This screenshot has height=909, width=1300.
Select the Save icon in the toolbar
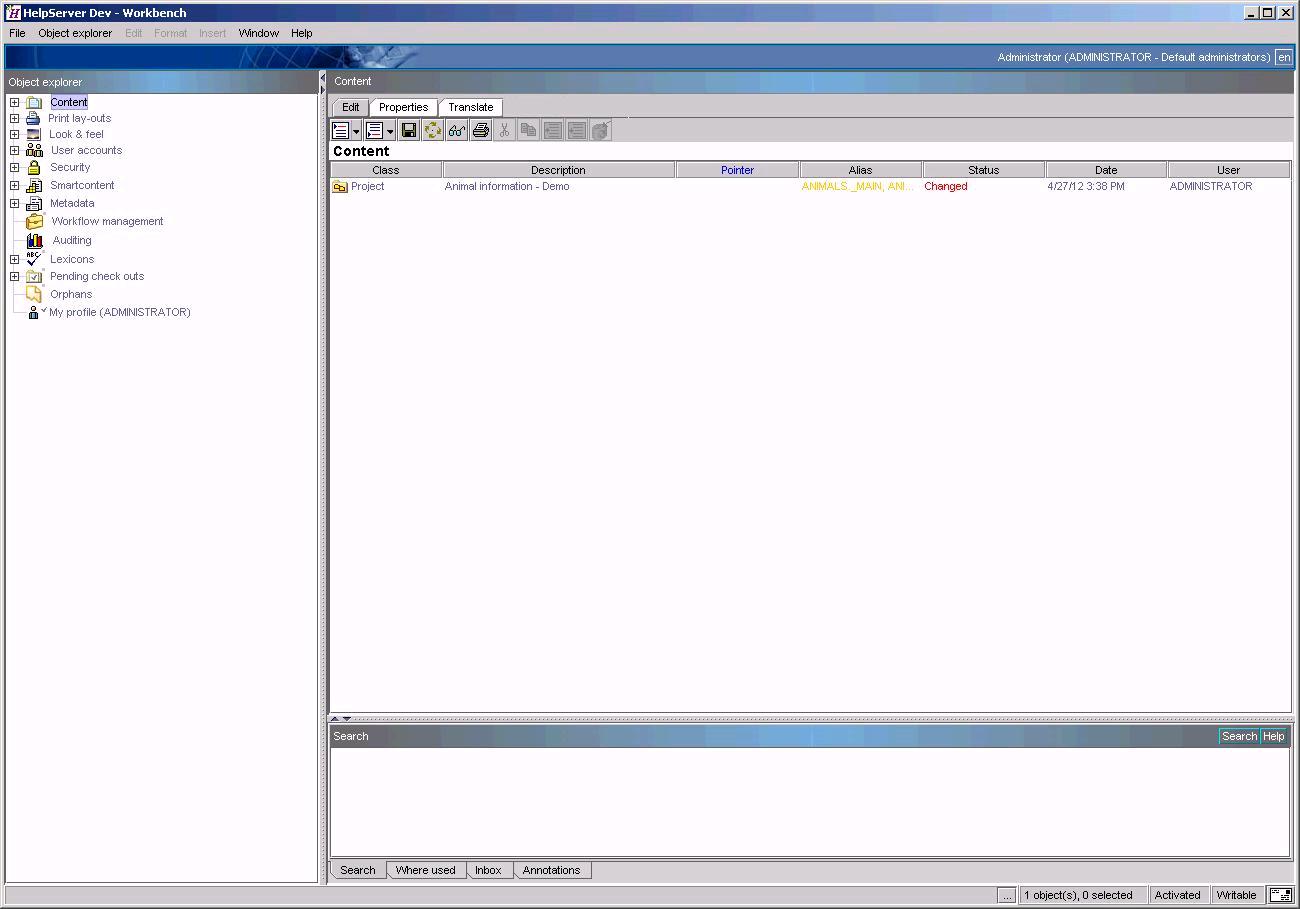(x=409, y=130)
